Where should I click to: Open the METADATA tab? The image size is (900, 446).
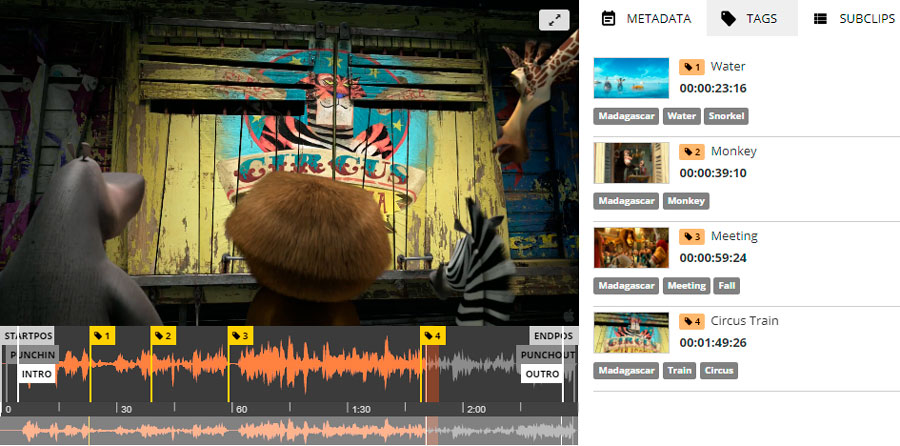(646, 18)
